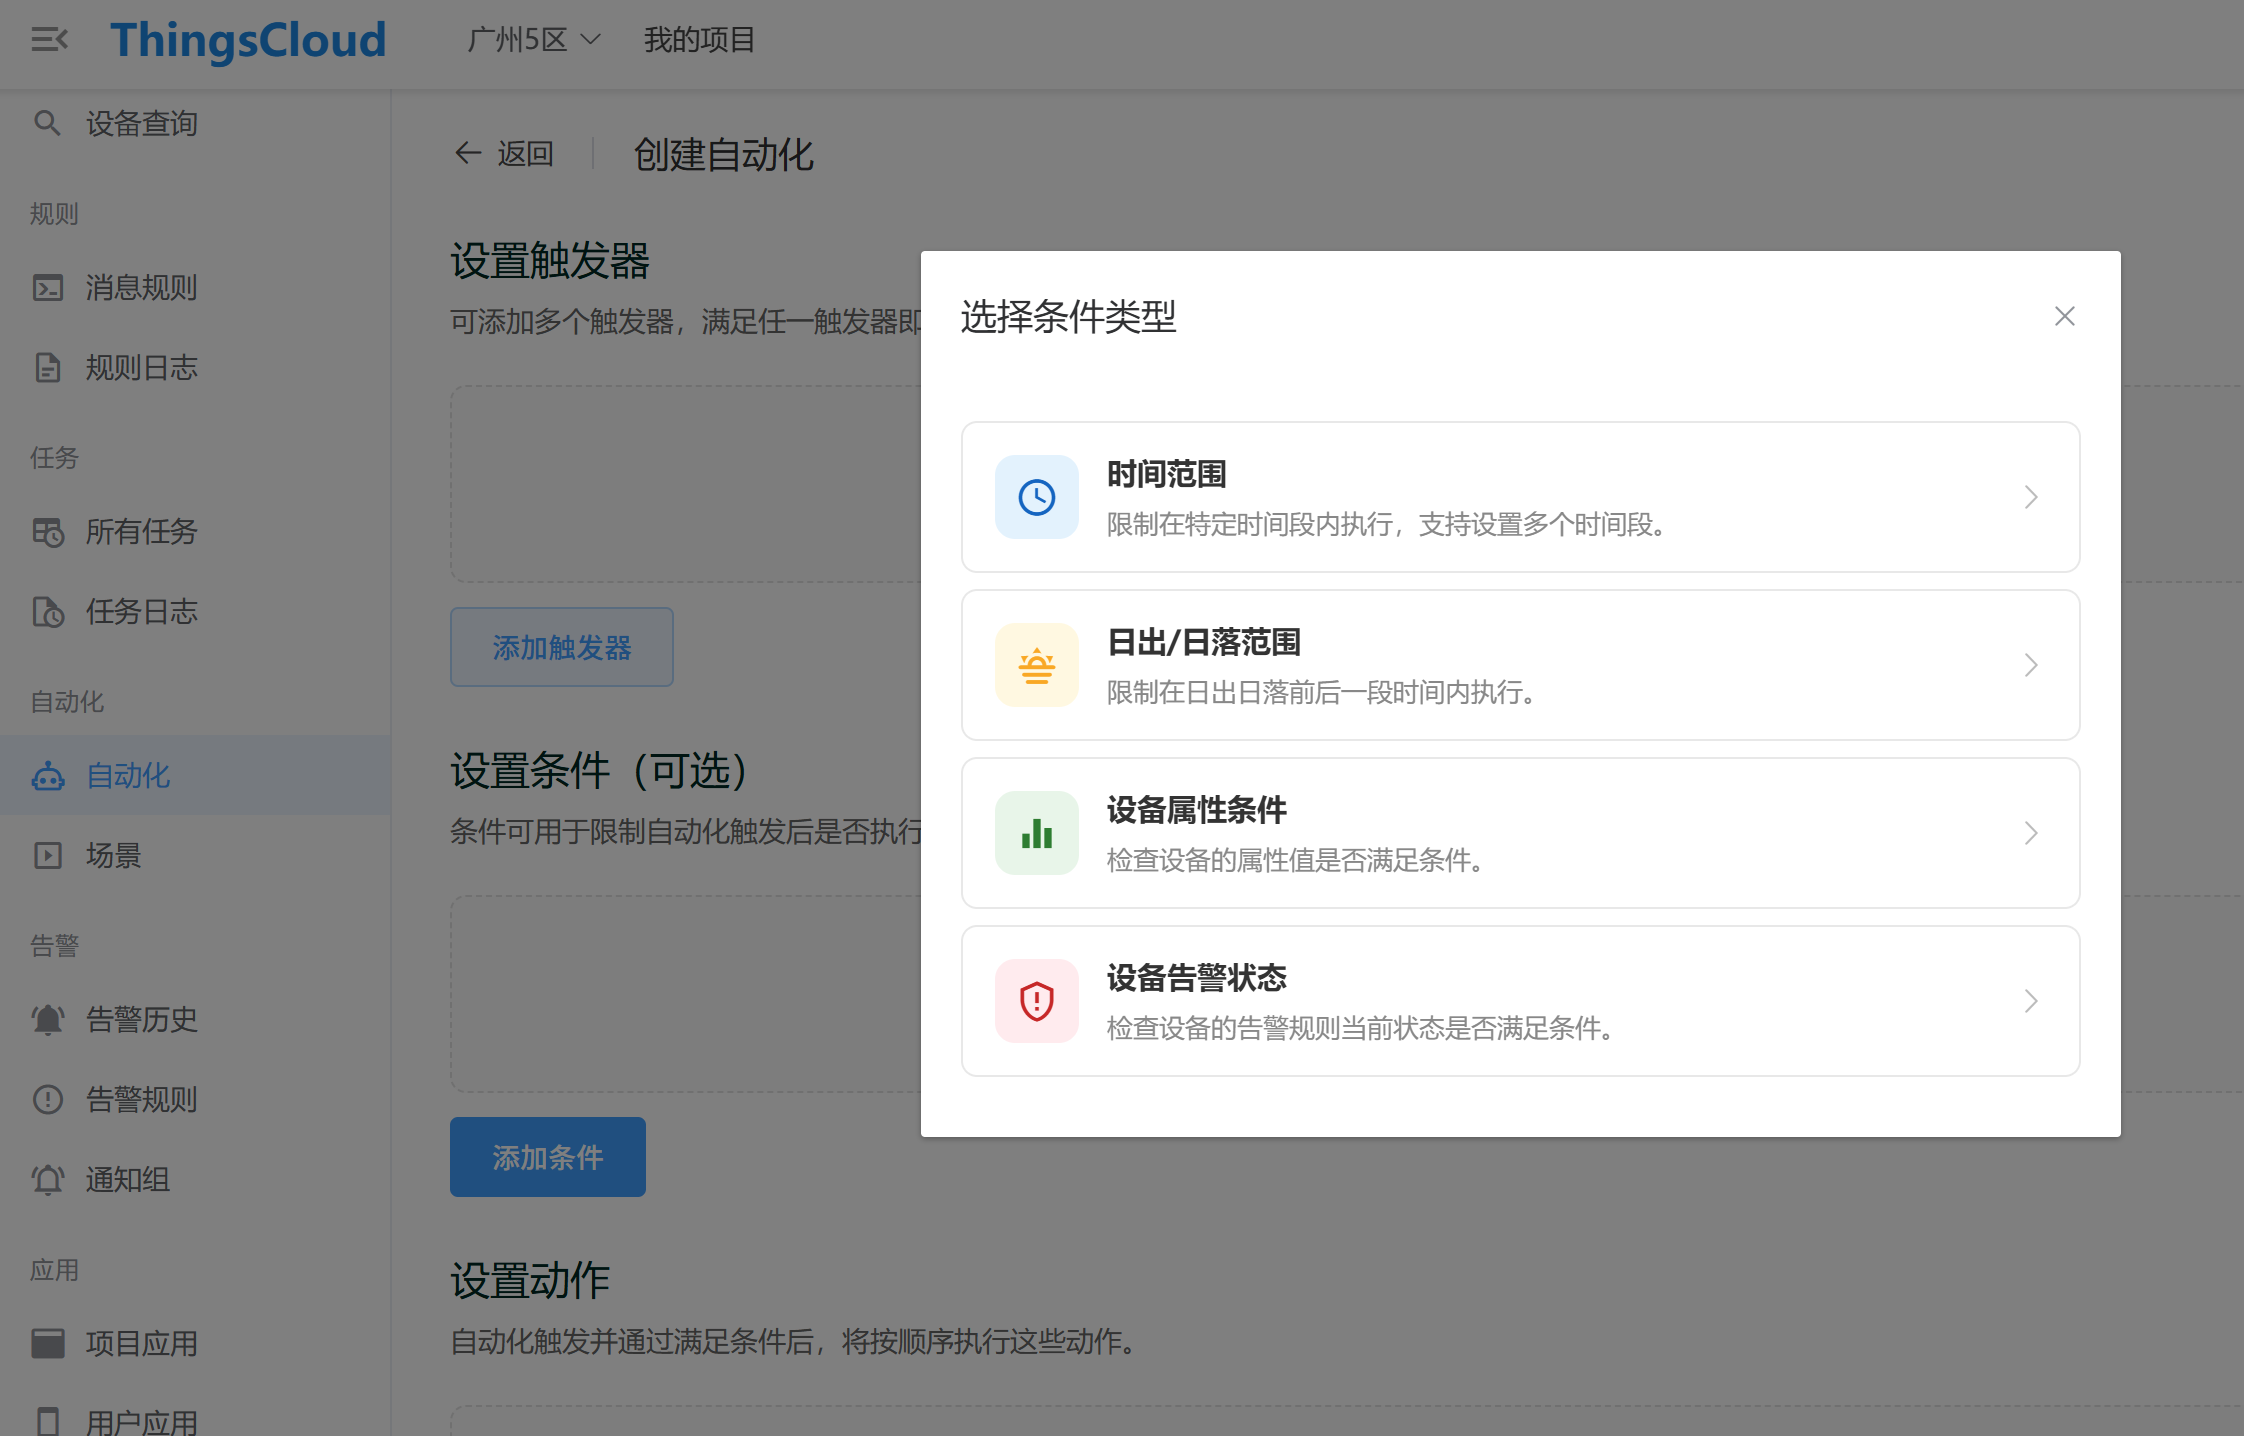Click the red shield 设备告警状态 icon
Screen dimensions: 2244x1436
coord(1036,1001)
